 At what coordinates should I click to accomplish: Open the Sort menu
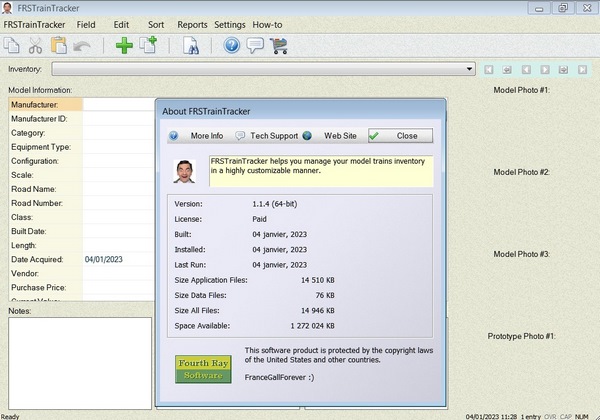pyautogui.click(x=156, y=25)
